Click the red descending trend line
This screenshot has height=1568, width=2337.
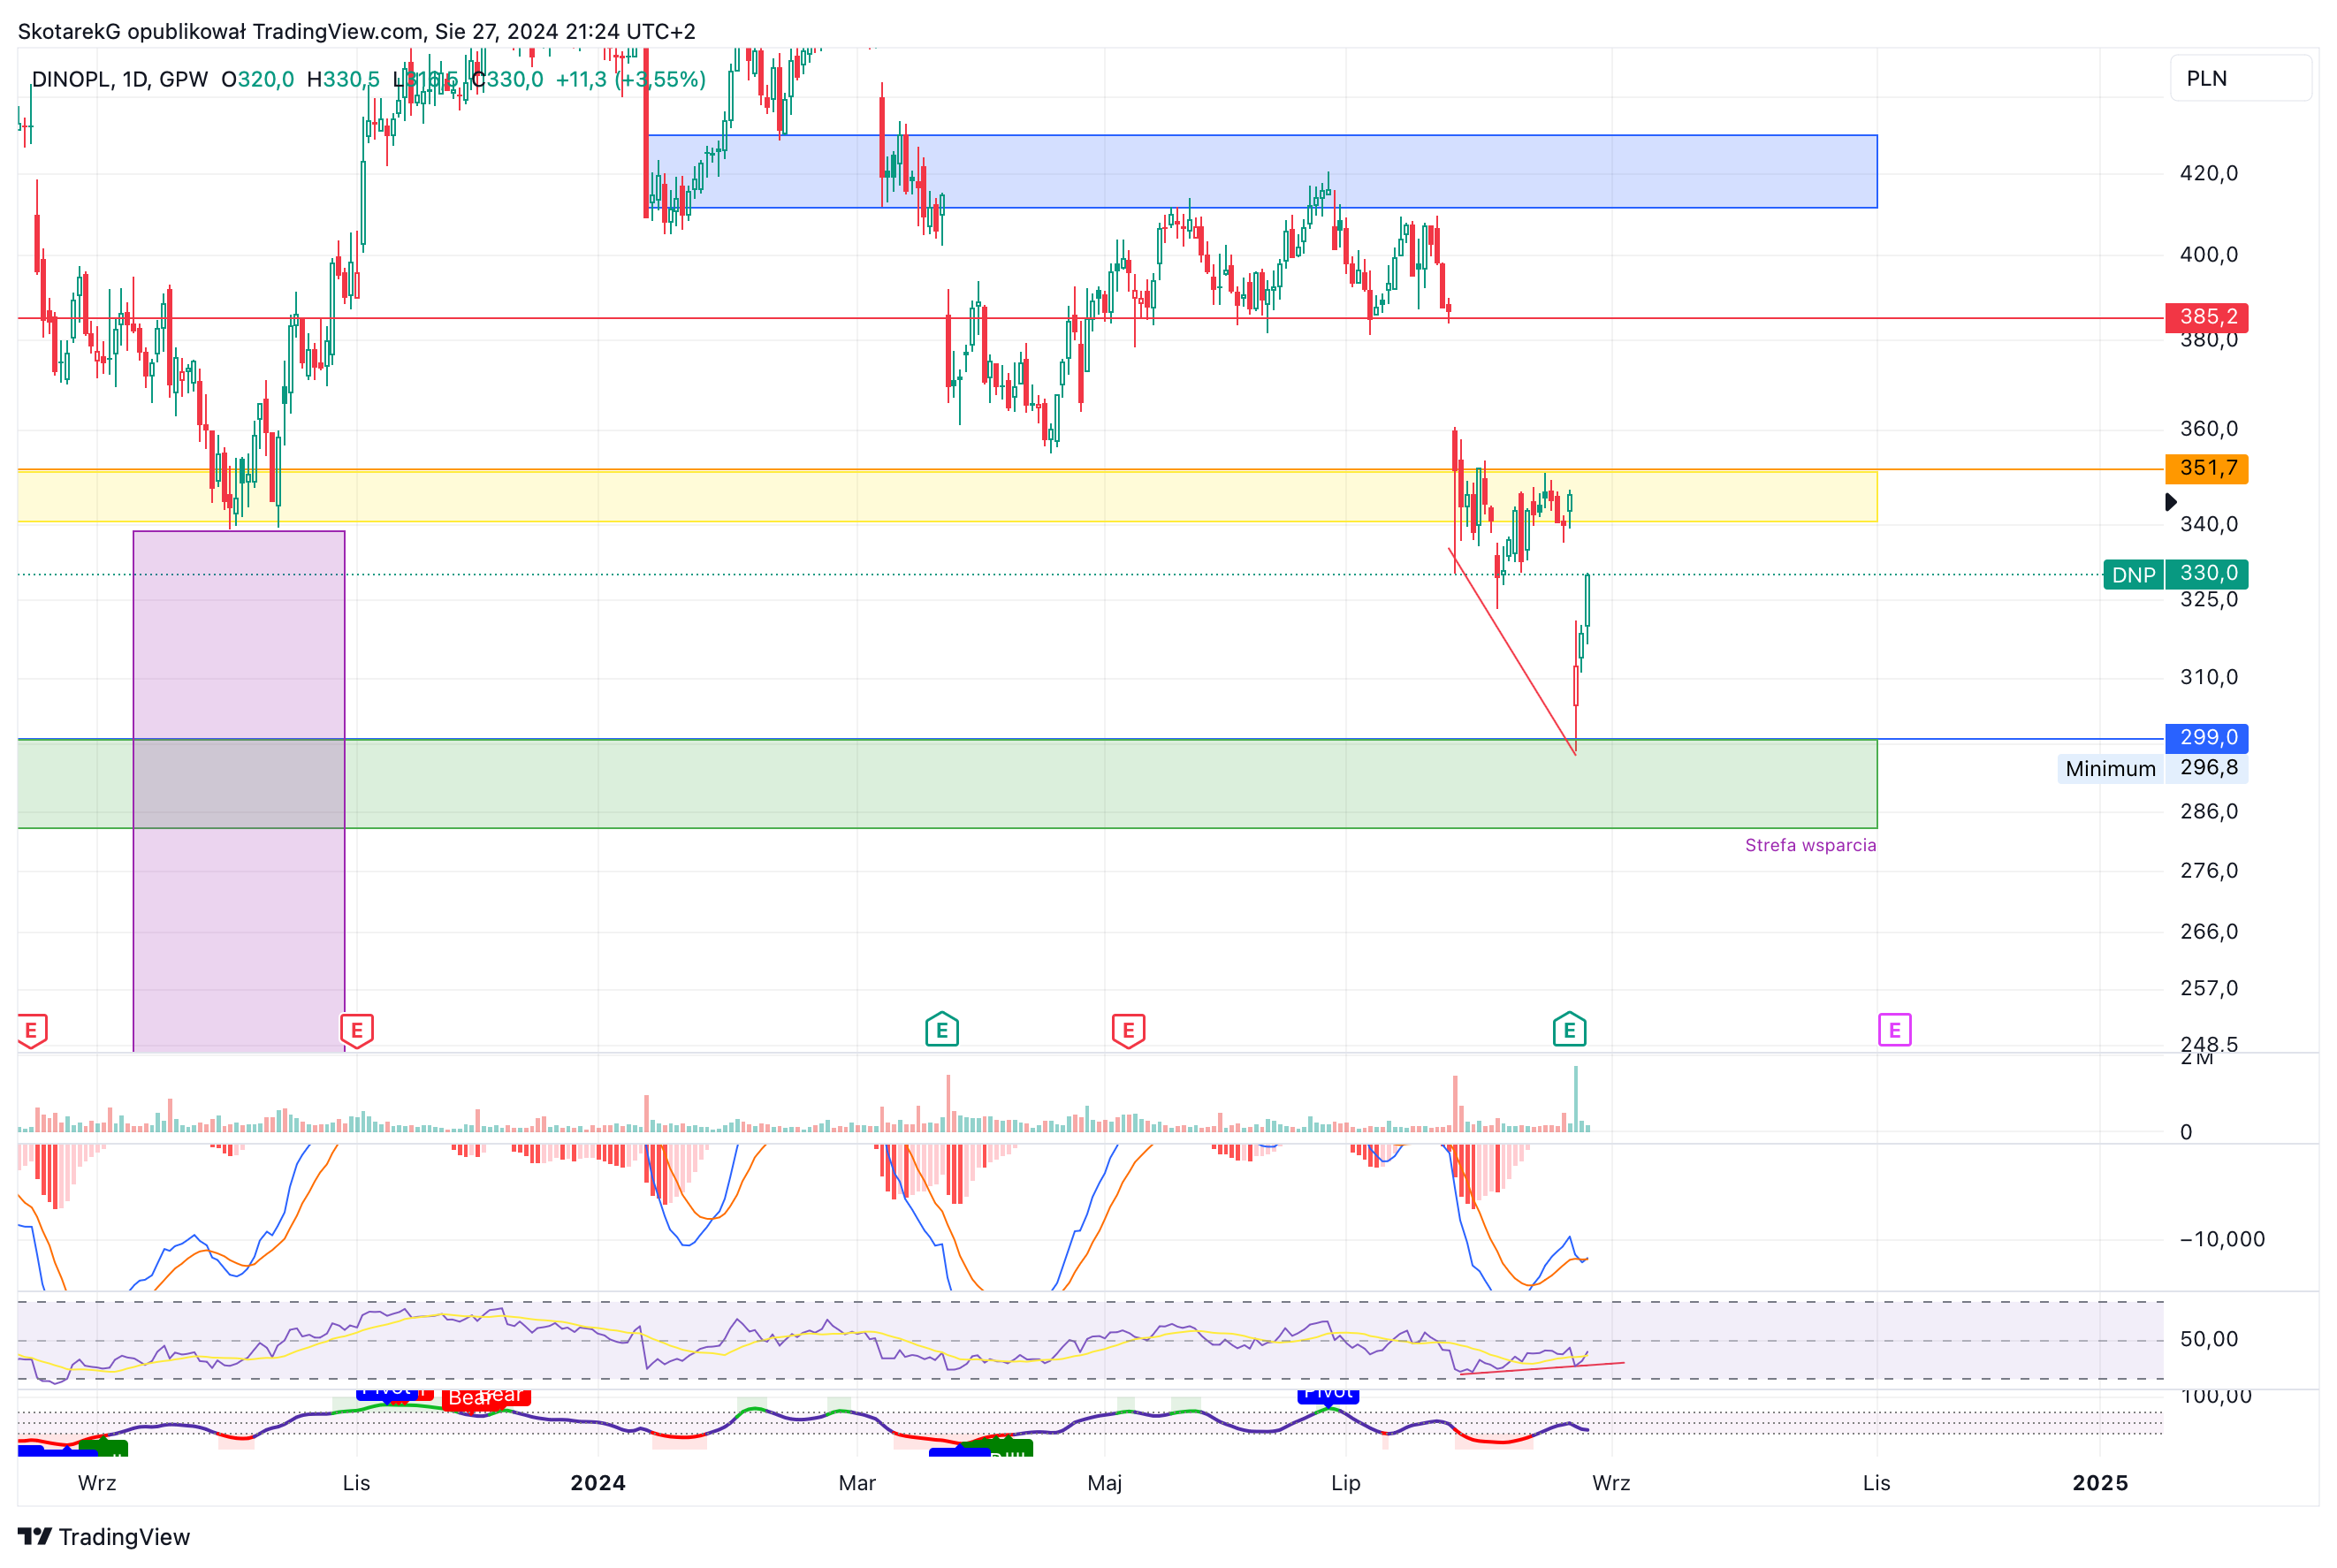[1512, 651]
